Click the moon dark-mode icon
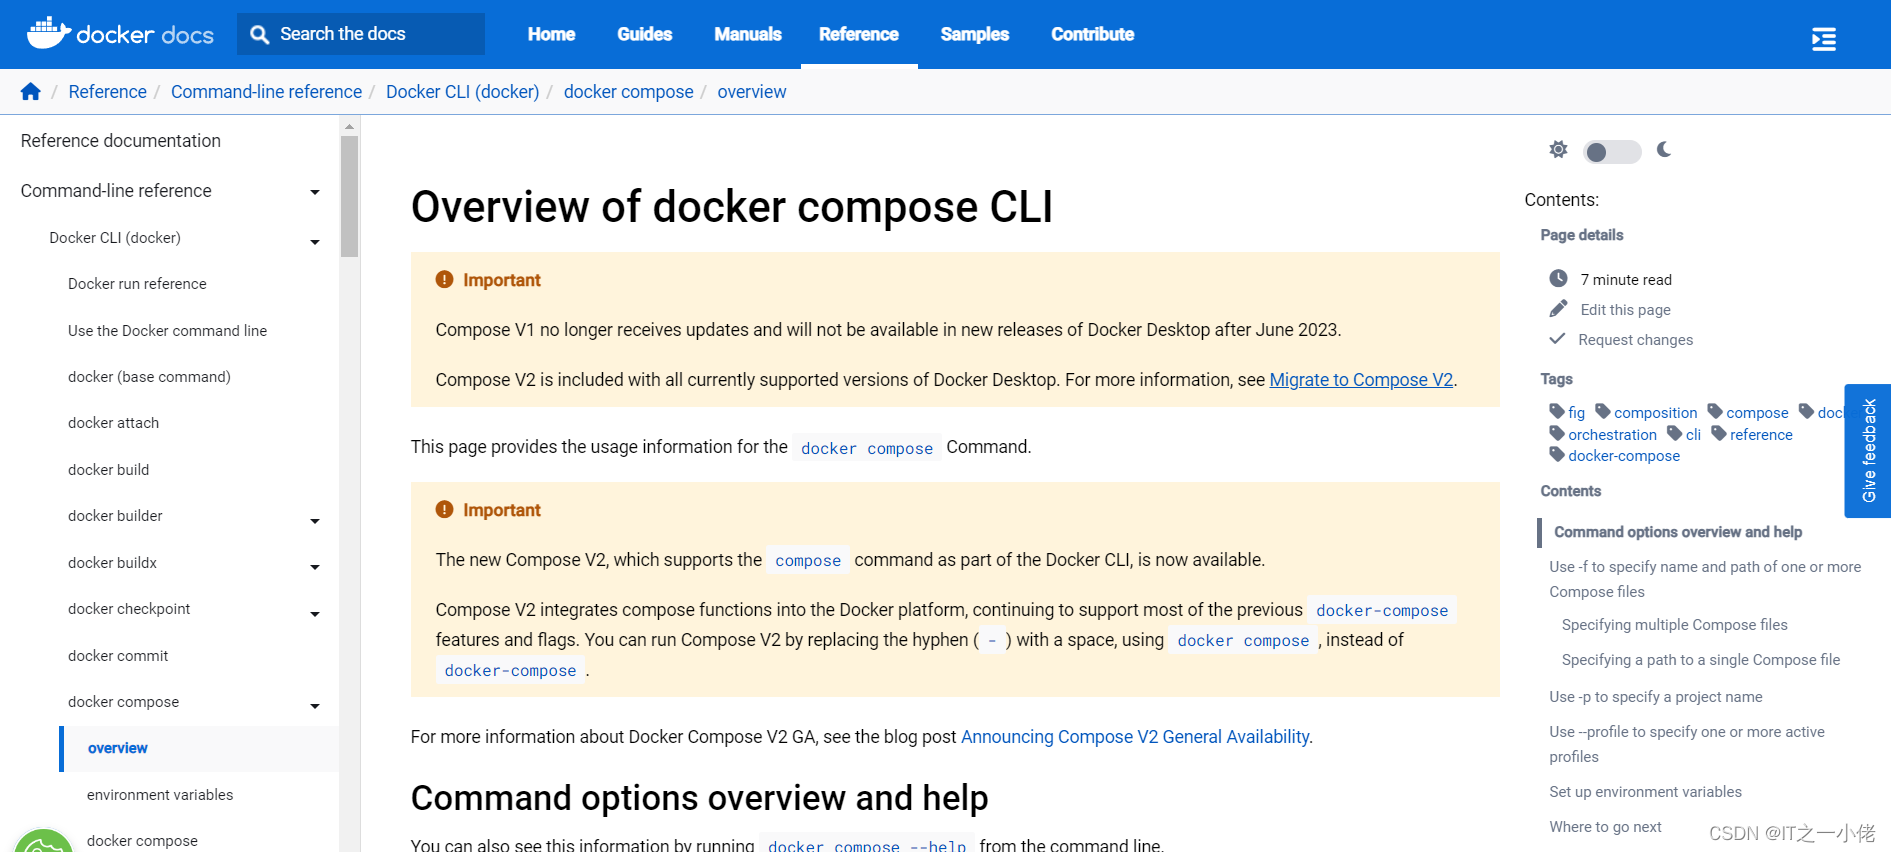The width and height of the screenshot is (1891, 852). (x=1664, y=150)
